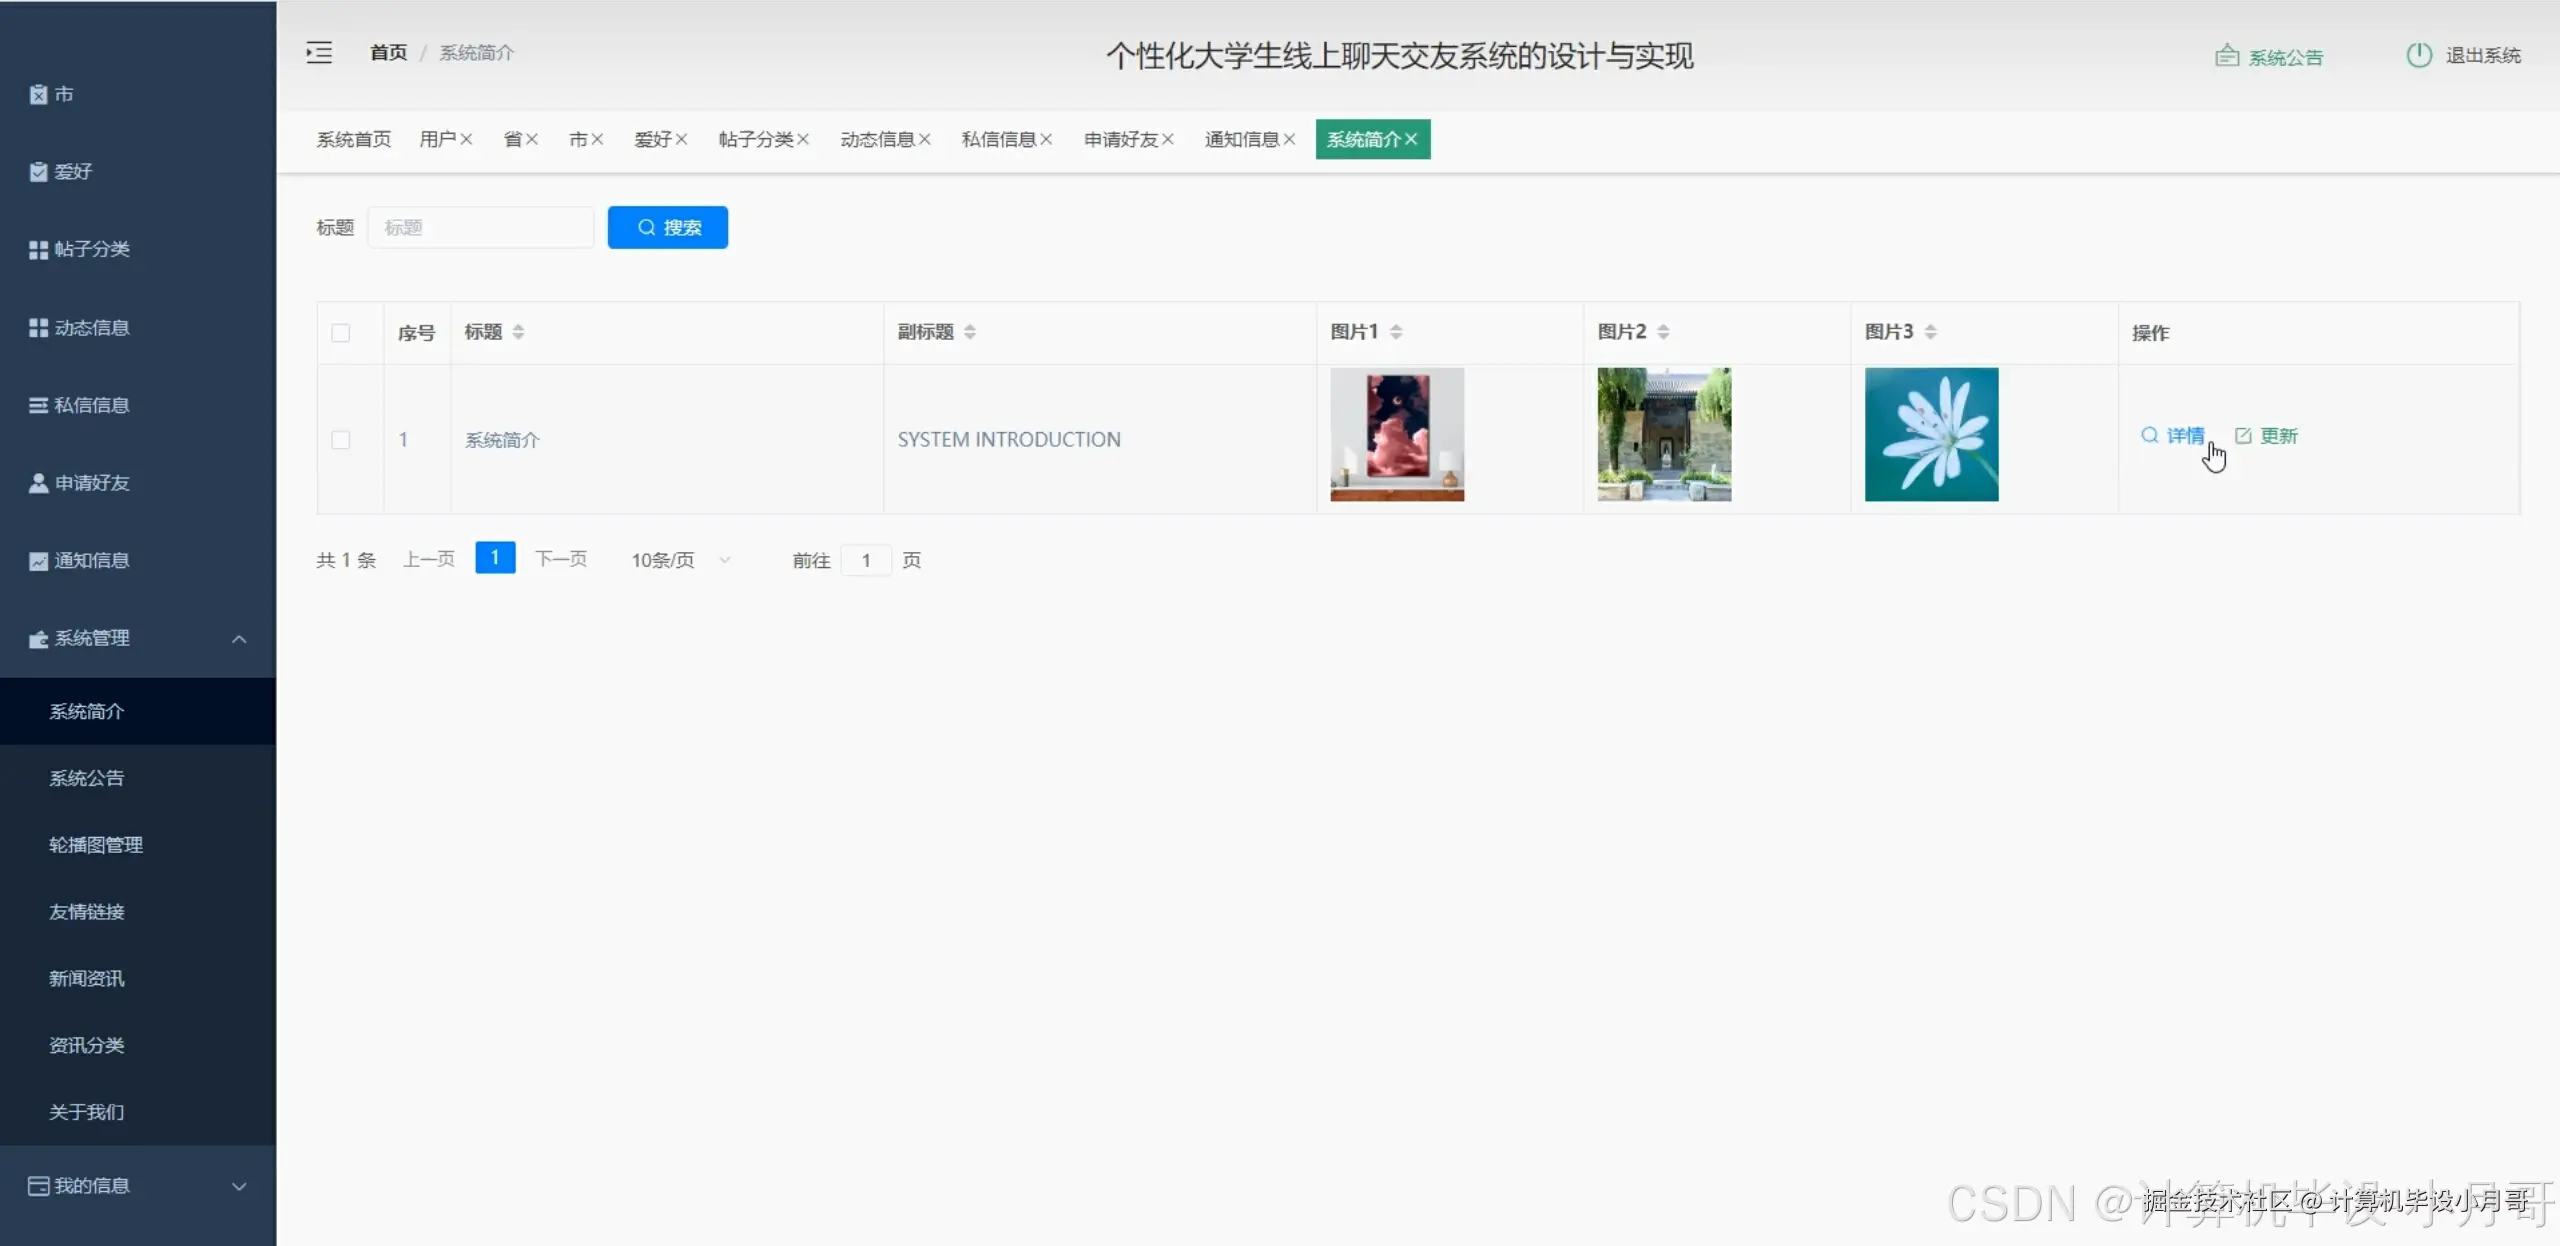
Task: Switch to the 用户 tab
Action: click(440, 139)
